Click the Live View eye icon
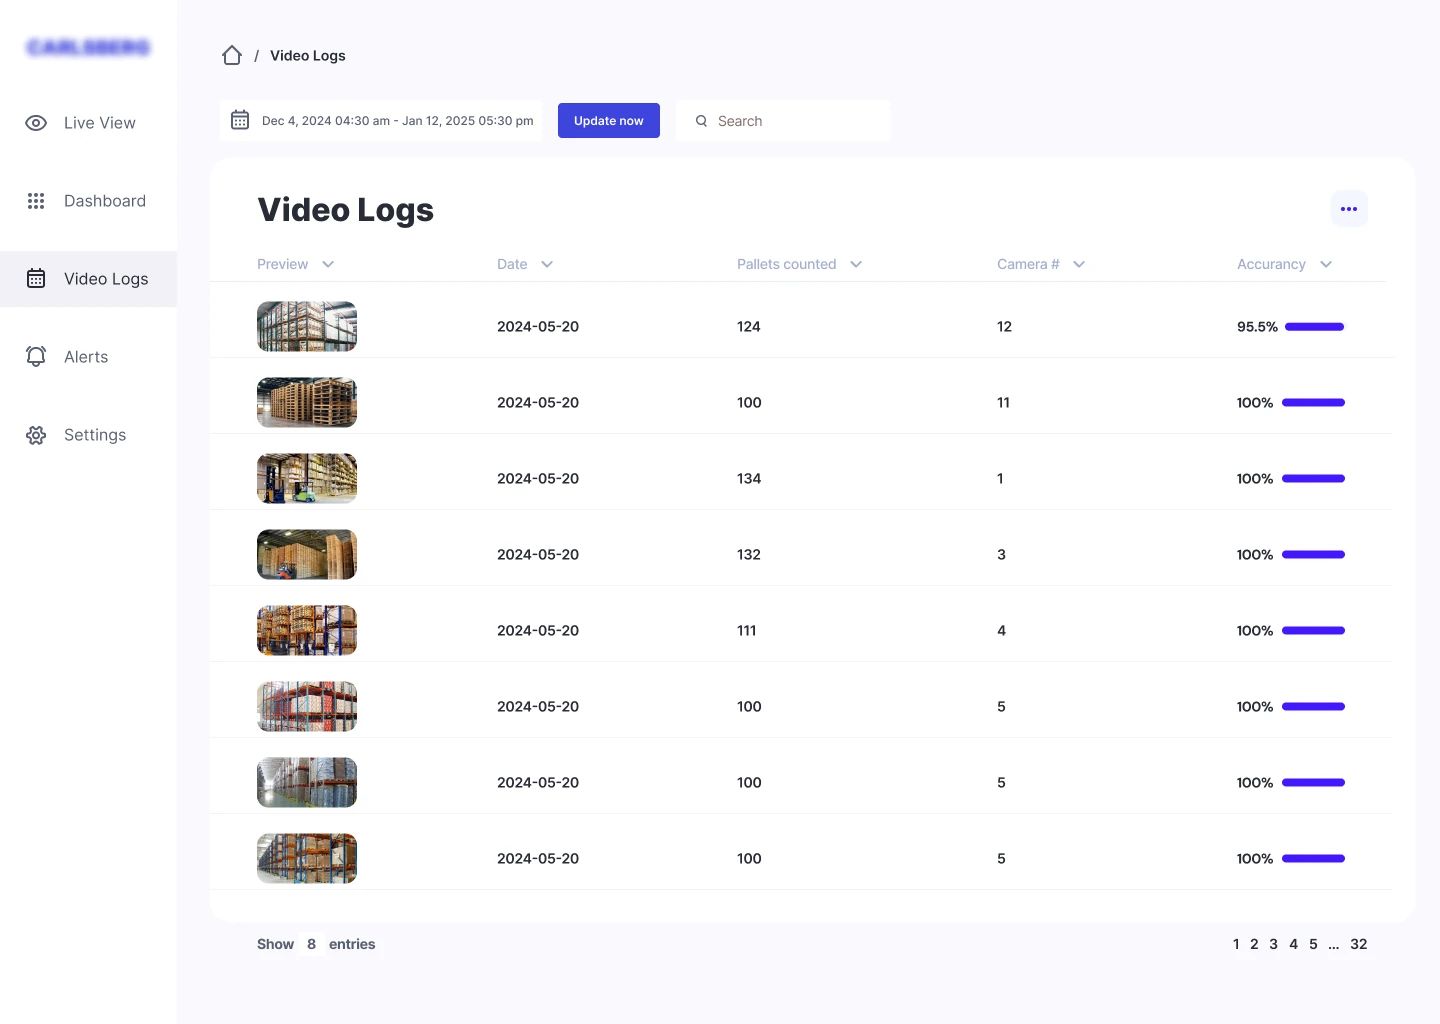This screenshot has width=1440, height=1024. 36,123
